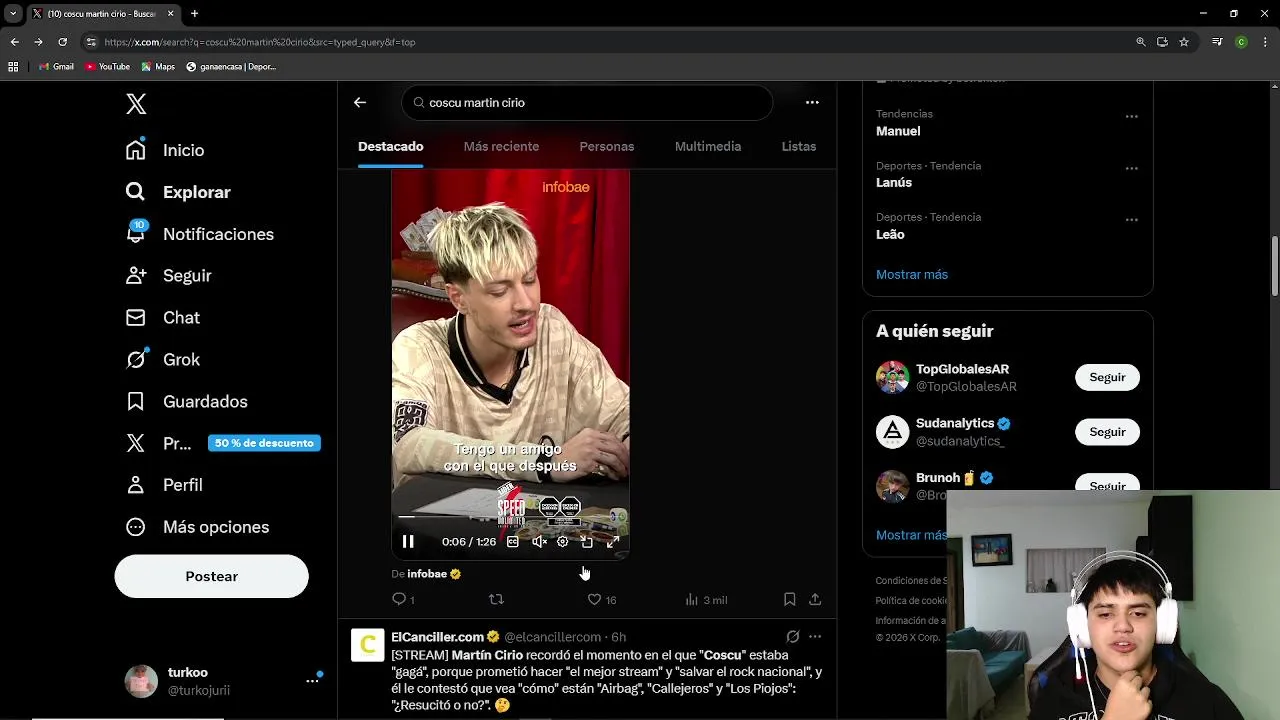Unmute the video sound
The image size is (1280, 720).
[x=539, y=542]
